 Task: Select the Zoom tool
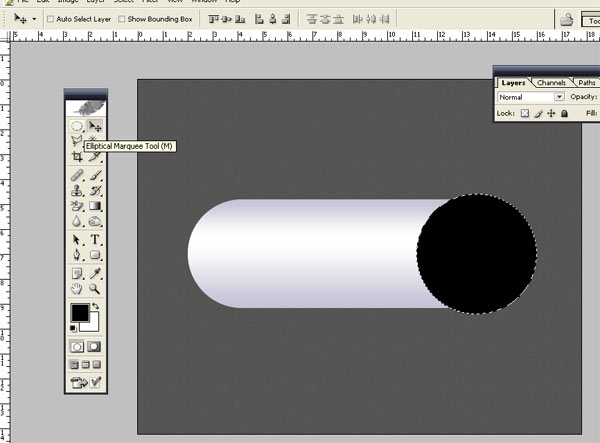click(x=95, y=289)
